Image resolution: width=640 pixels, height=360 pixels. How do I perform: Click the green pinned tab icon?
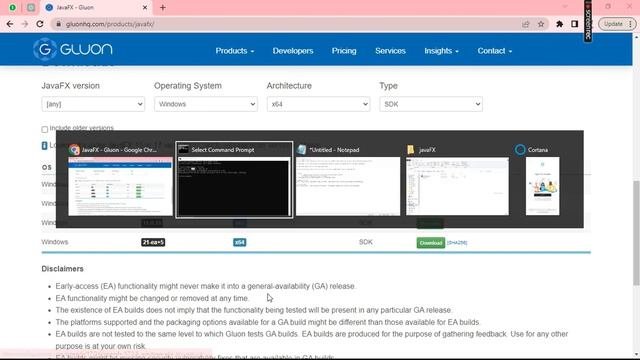pos(13,7)
